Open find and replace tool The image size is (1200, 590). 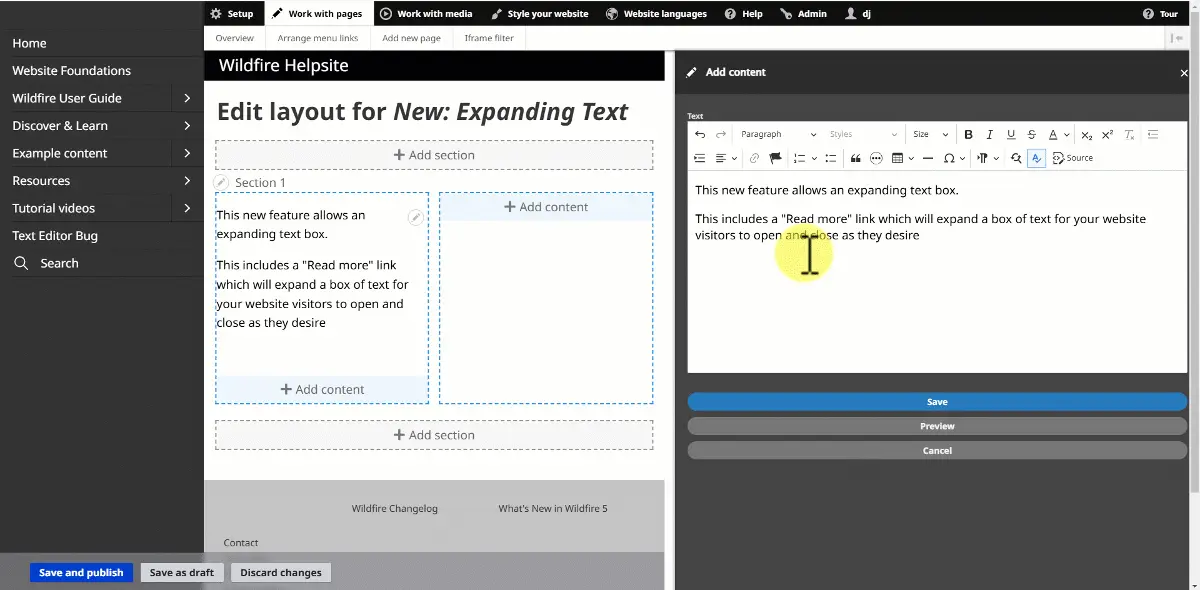tap(1016, 158)
